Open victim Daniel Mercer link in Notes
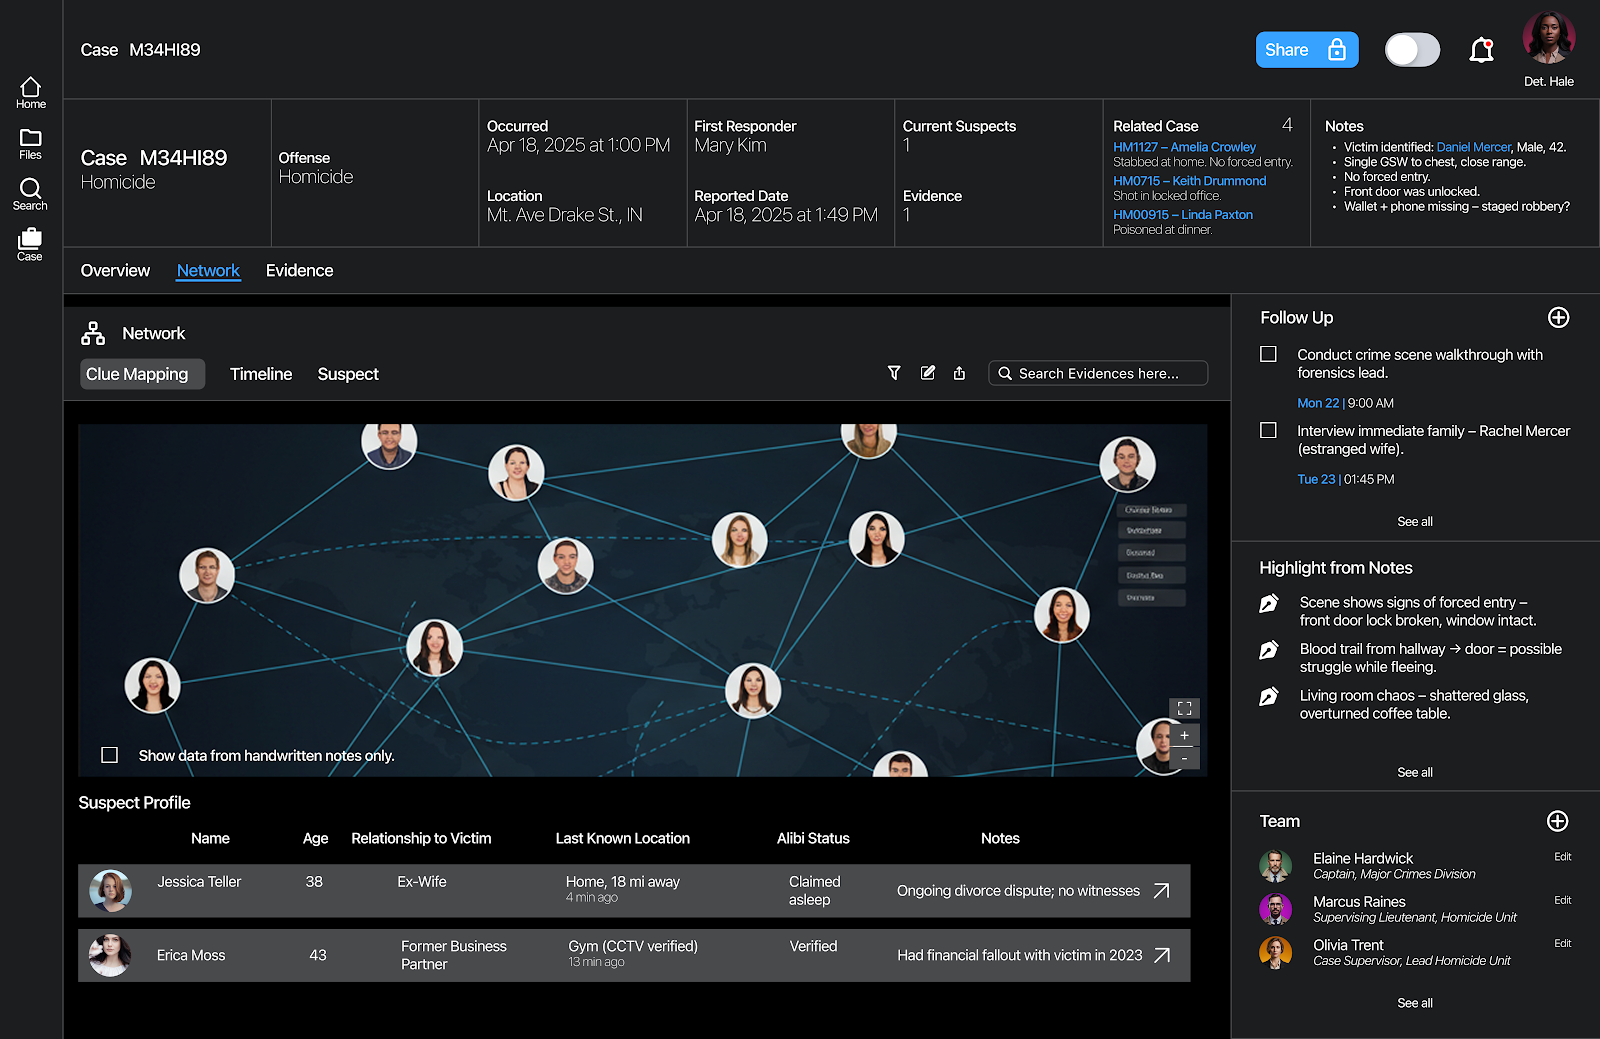Screen dimensions: 1600x1039 1473,147
